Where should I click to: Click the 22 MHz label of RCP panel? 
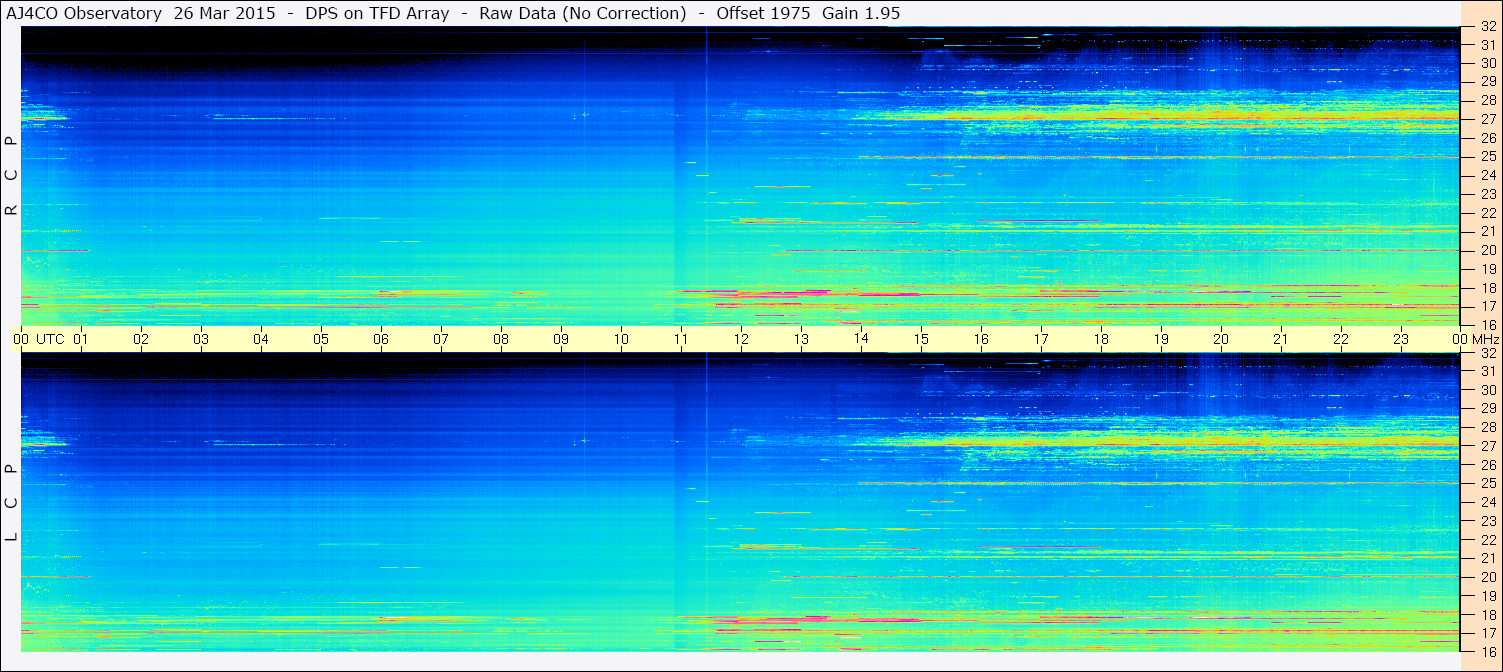tap(1488, 213)
